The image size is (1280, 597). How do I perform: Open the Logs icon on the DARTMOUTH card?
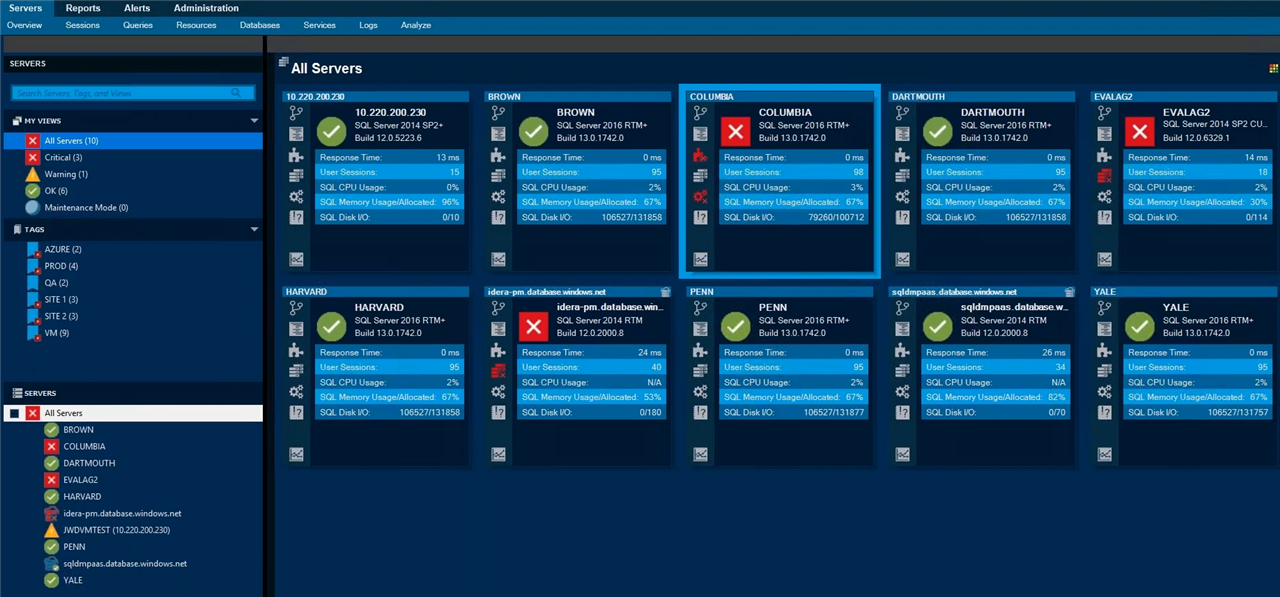902,218
